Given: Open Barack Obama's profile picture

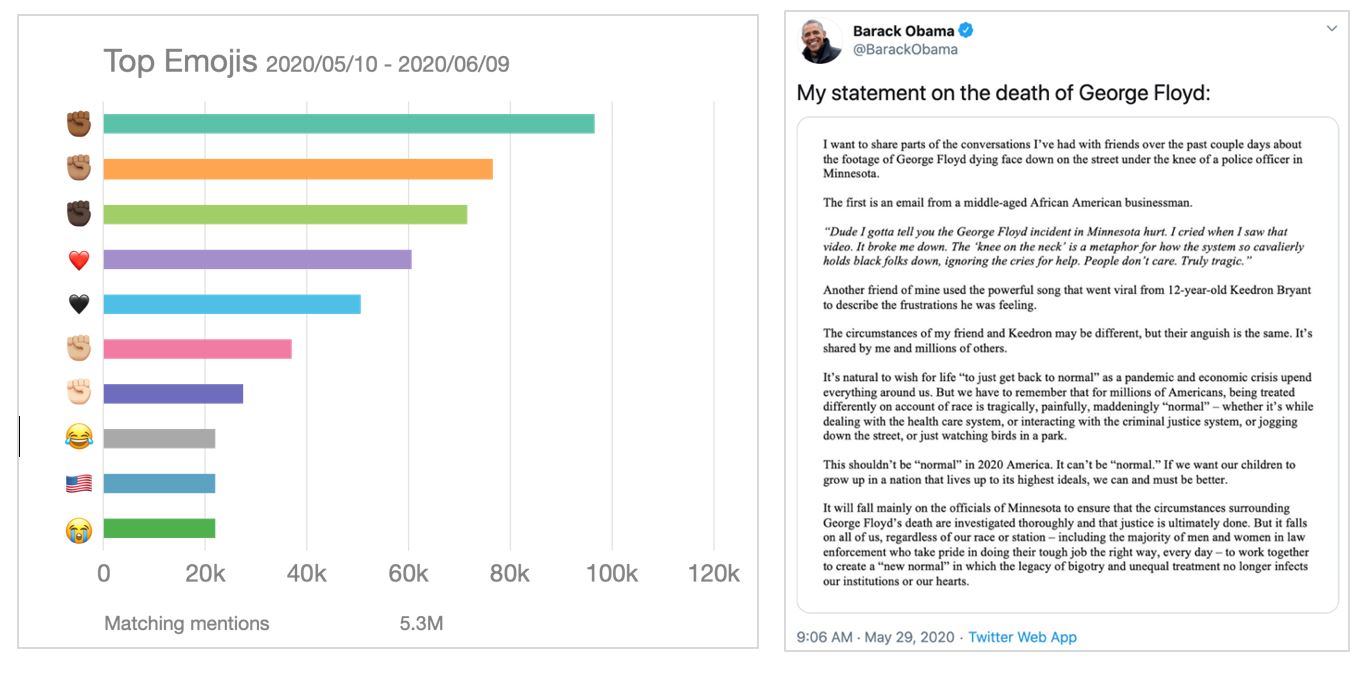Looking at the screenshot, I should pyautogui.click(x=820, y=40).
